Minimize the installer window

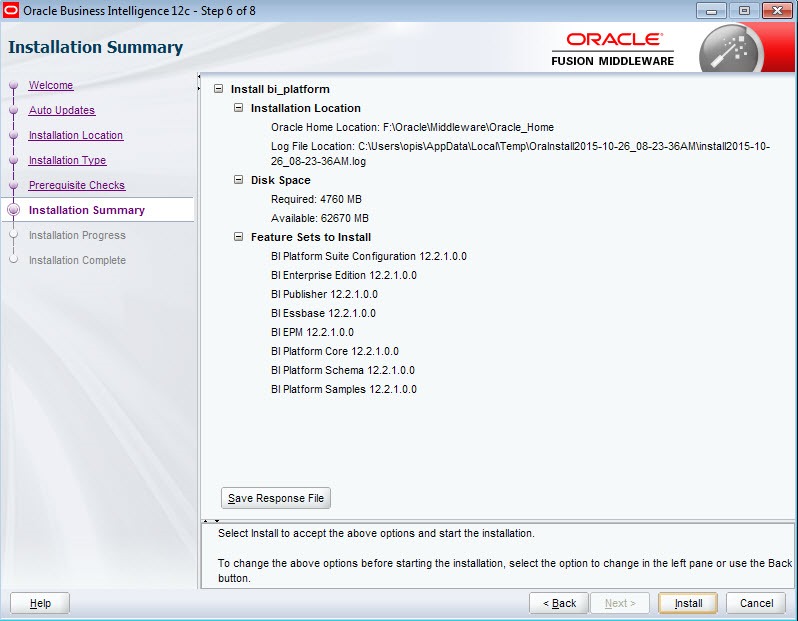pos(711,11)
